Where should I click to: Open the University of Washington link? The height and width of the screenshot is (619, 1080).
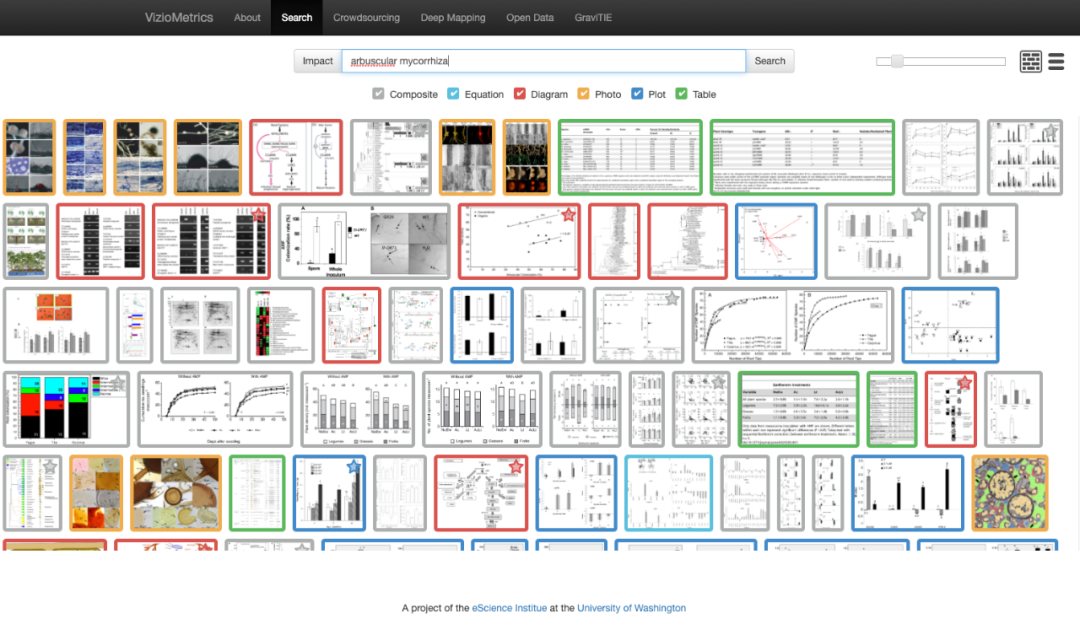(x=632, y=608)
